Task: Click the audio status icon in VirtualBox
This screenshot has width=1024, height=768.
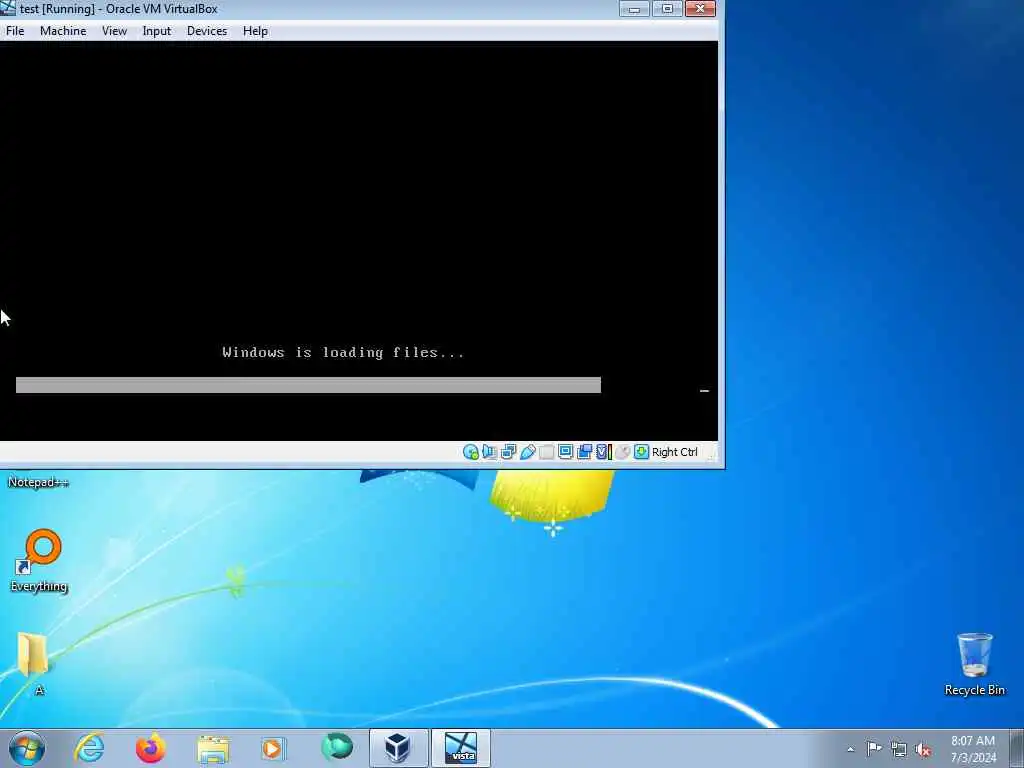Action: 489,452
